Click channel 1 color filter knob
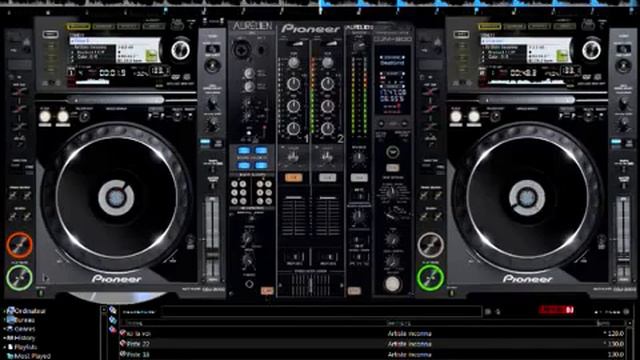The height and width of the screenshot is (360, 640). pyautogui.click(x=293, y=157)
